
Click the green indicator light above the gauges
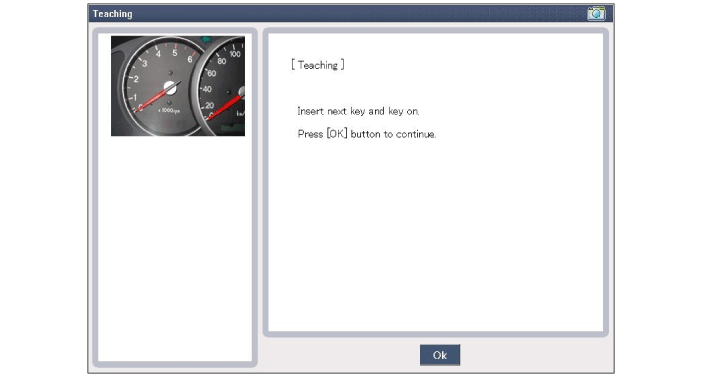tap(206, 39)
